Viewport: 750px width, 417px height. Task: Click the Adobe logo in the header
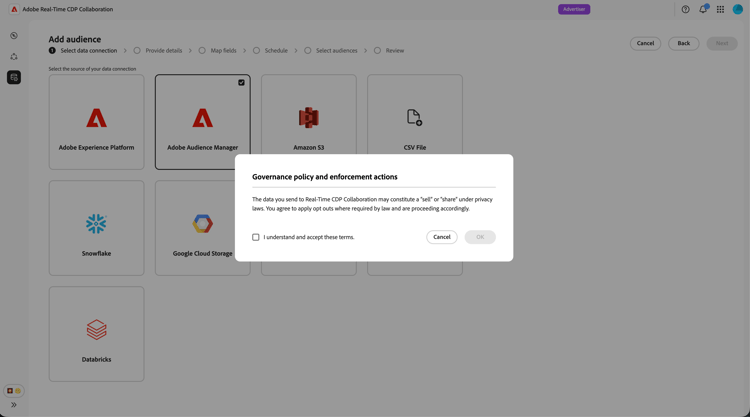14,9
